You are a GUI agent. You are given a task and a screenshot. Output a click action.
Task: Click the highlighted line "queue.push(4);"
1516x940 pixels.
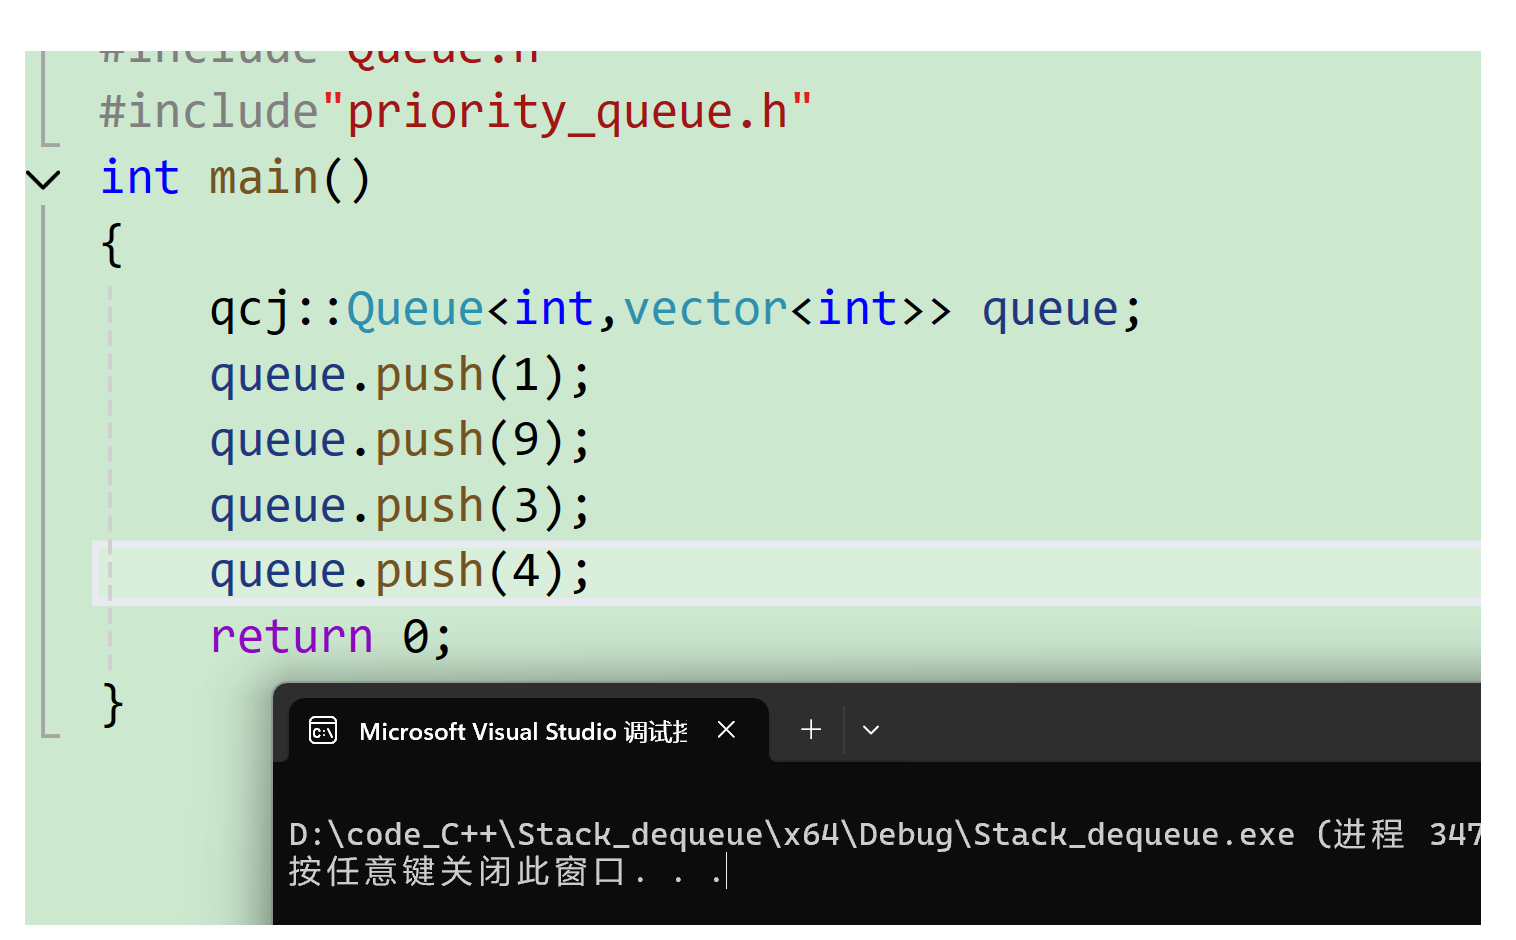[400, 572]
